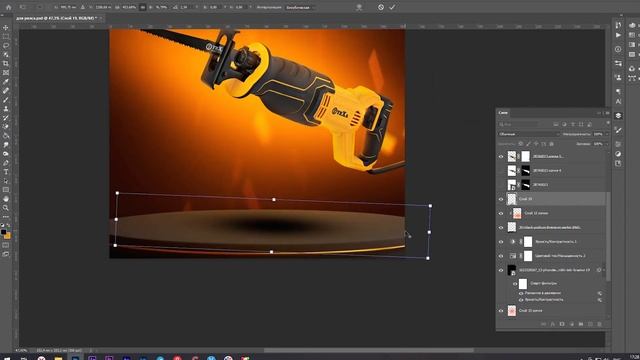Open the layer blend mode dropdown

pyautogui.click(x=529, y=134)
